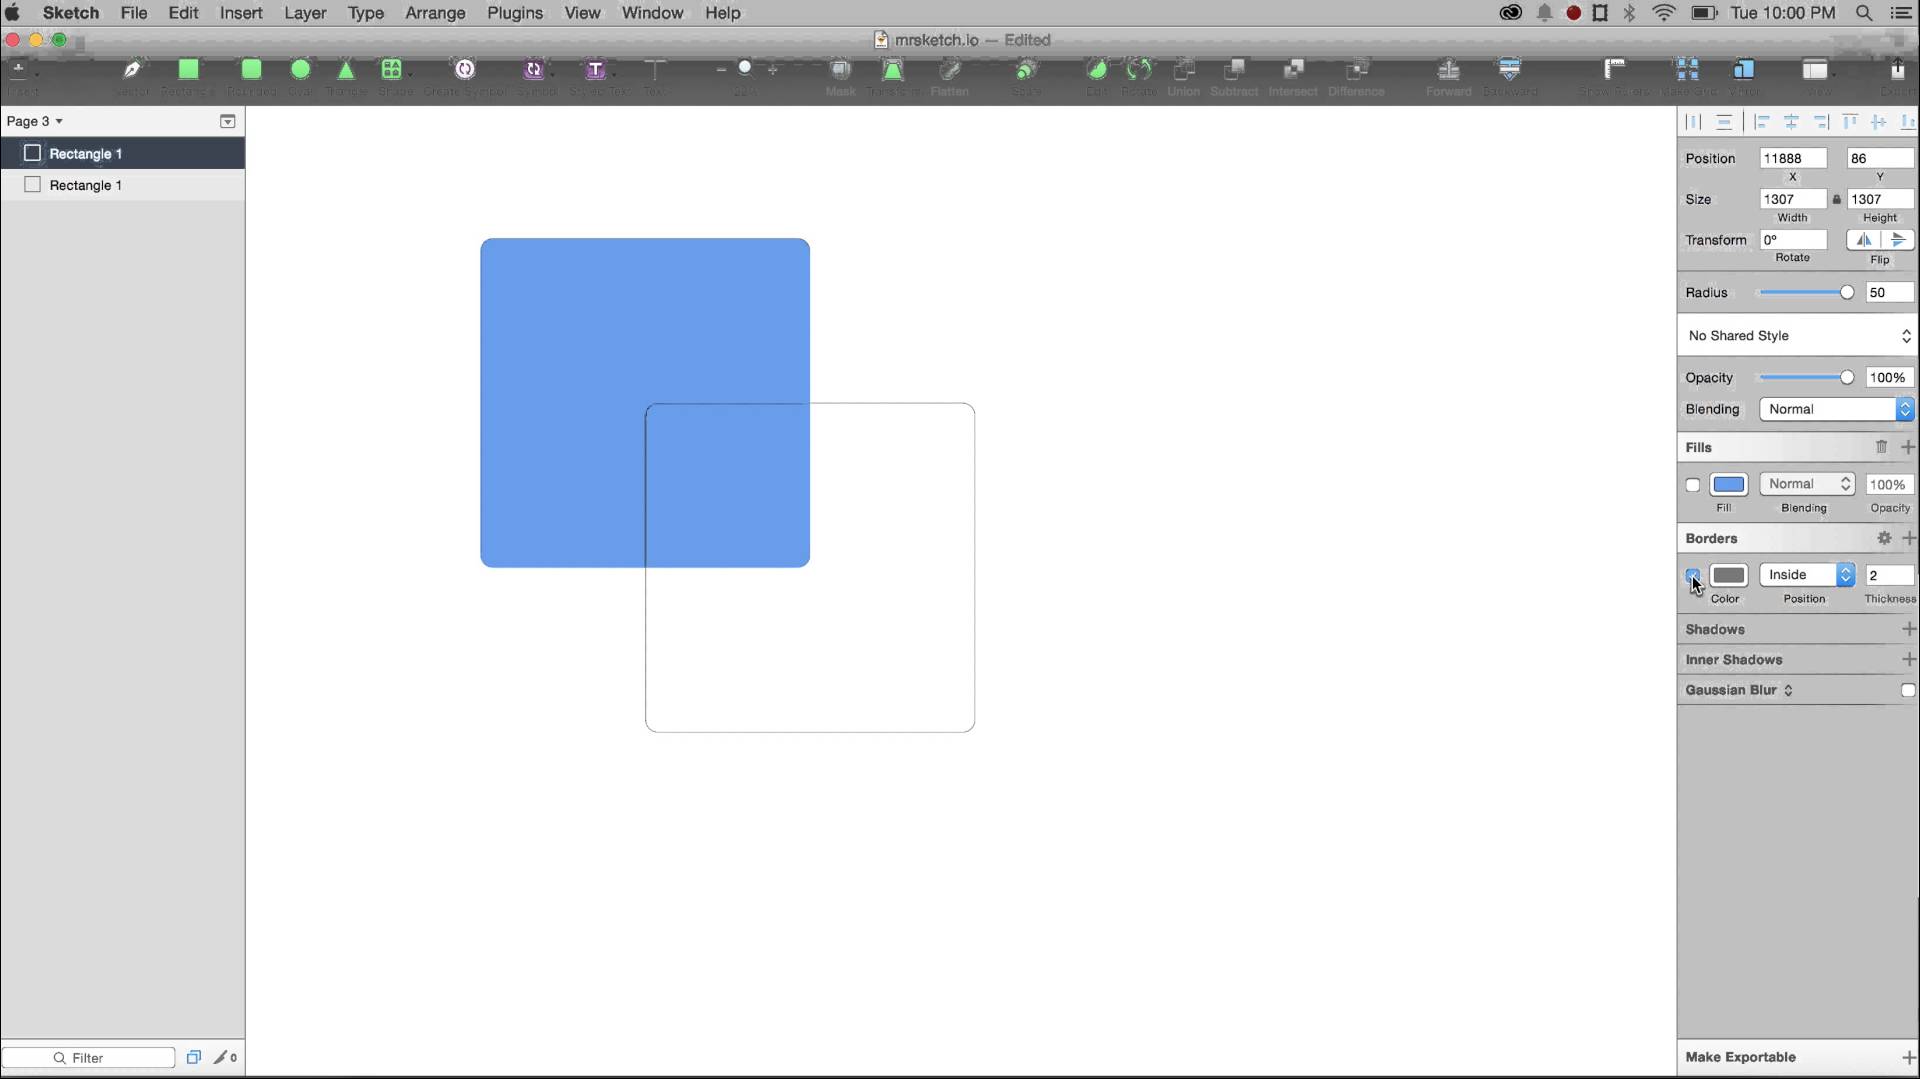Click the Make Grid toolbar icon
1920x1079 pixels.
(1687, 70)
